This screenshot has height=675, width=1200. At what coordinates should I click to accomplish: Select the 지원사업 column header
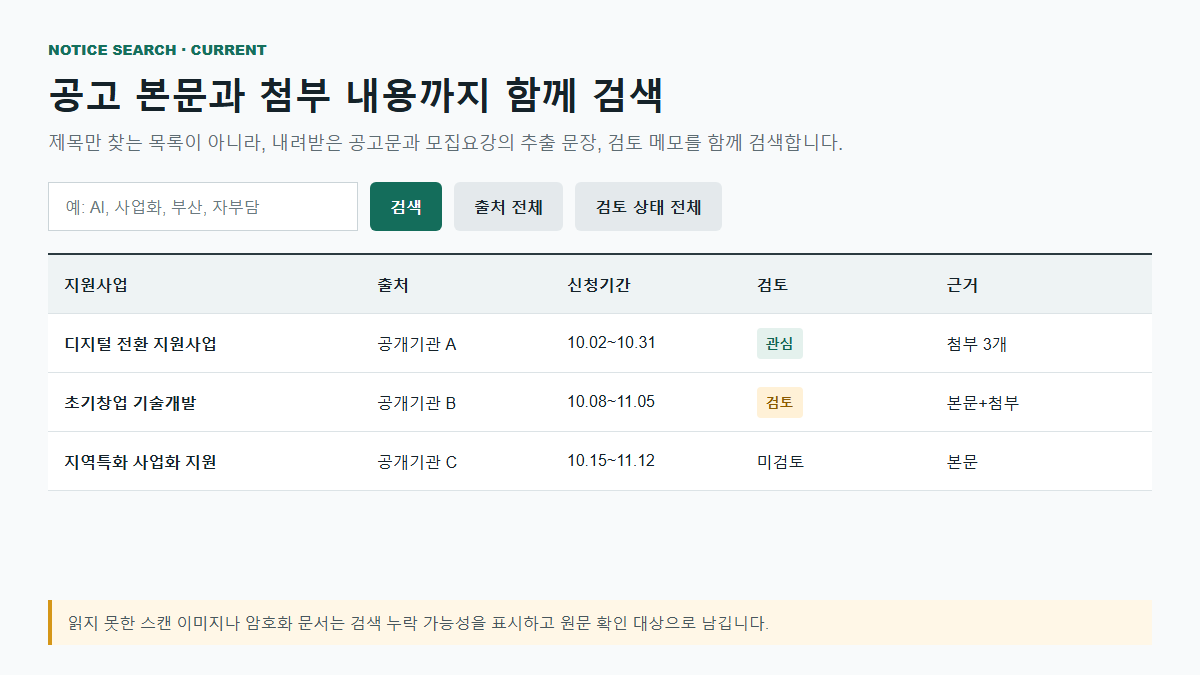[96, 285]
